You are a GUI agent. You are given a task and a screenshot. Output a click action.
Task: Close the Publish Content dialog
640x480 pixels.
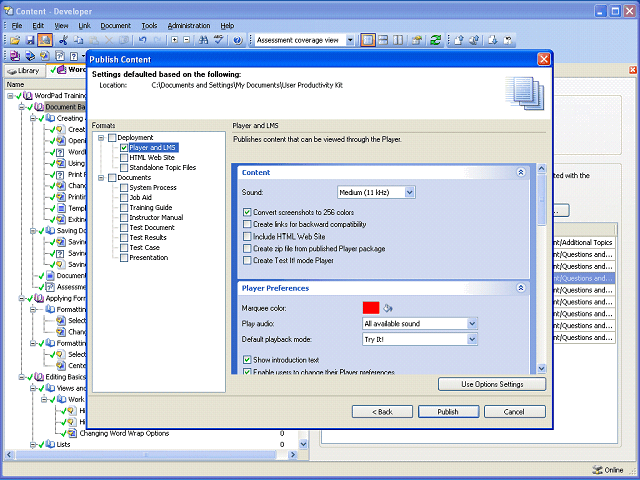[543, 59]
